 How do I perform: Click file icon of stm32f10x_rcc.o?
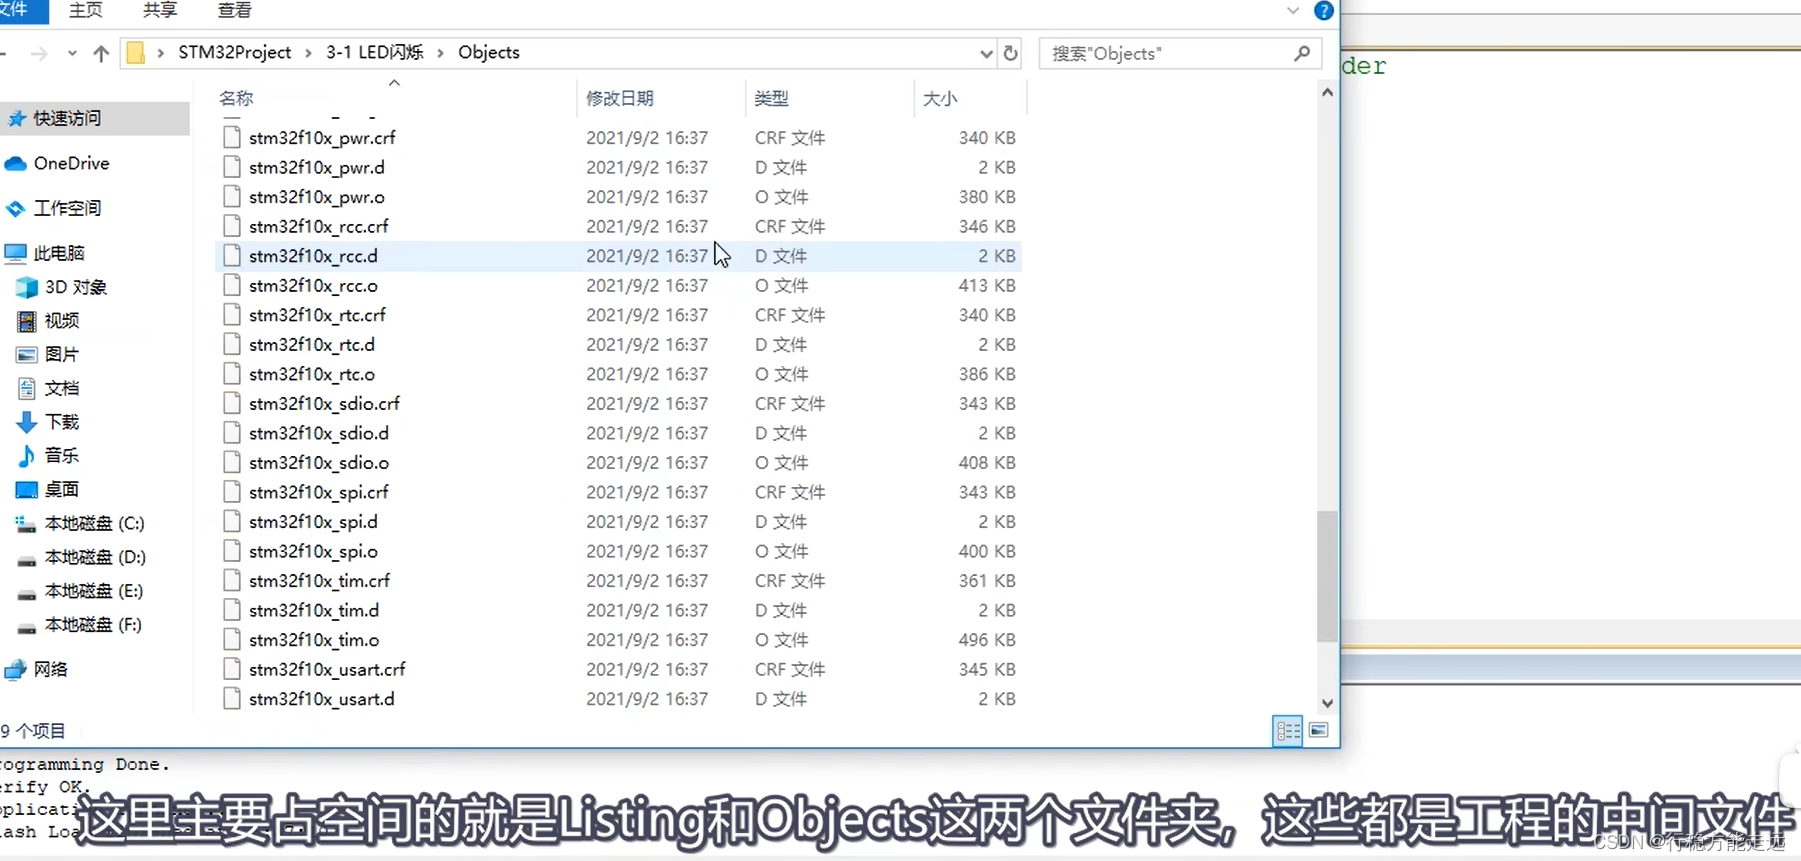pyautogui.click(x=232, y=285)
